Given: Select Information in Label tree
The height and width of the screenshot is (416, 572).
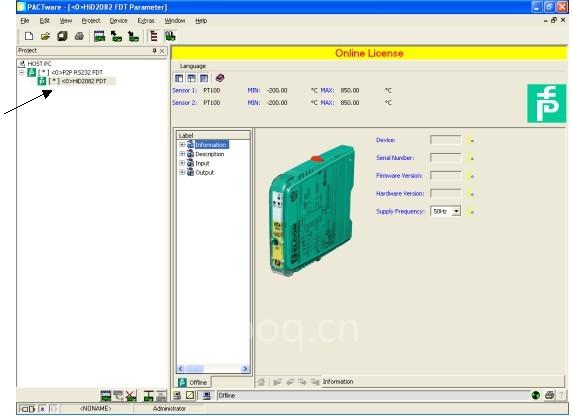Looking at the screenshot, I should (211, 145).
